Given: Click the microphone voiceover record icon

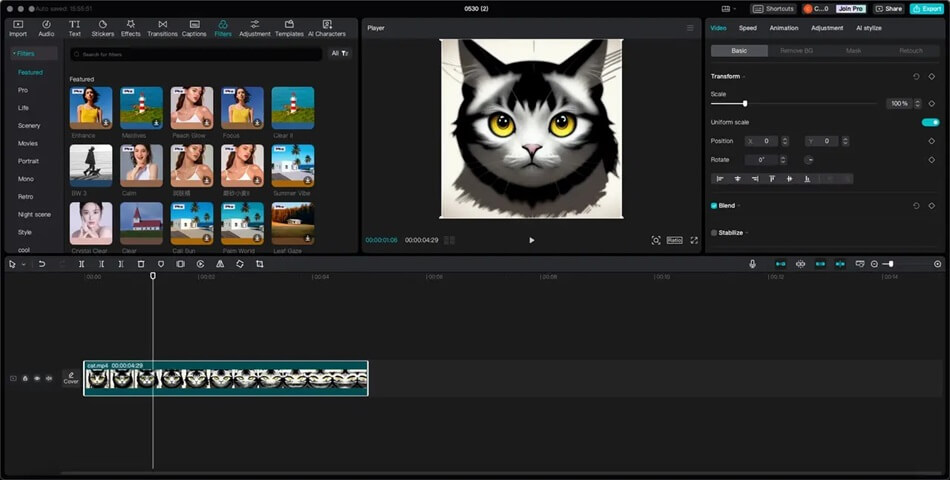Looking at the screenshot, I should [752, 264].
